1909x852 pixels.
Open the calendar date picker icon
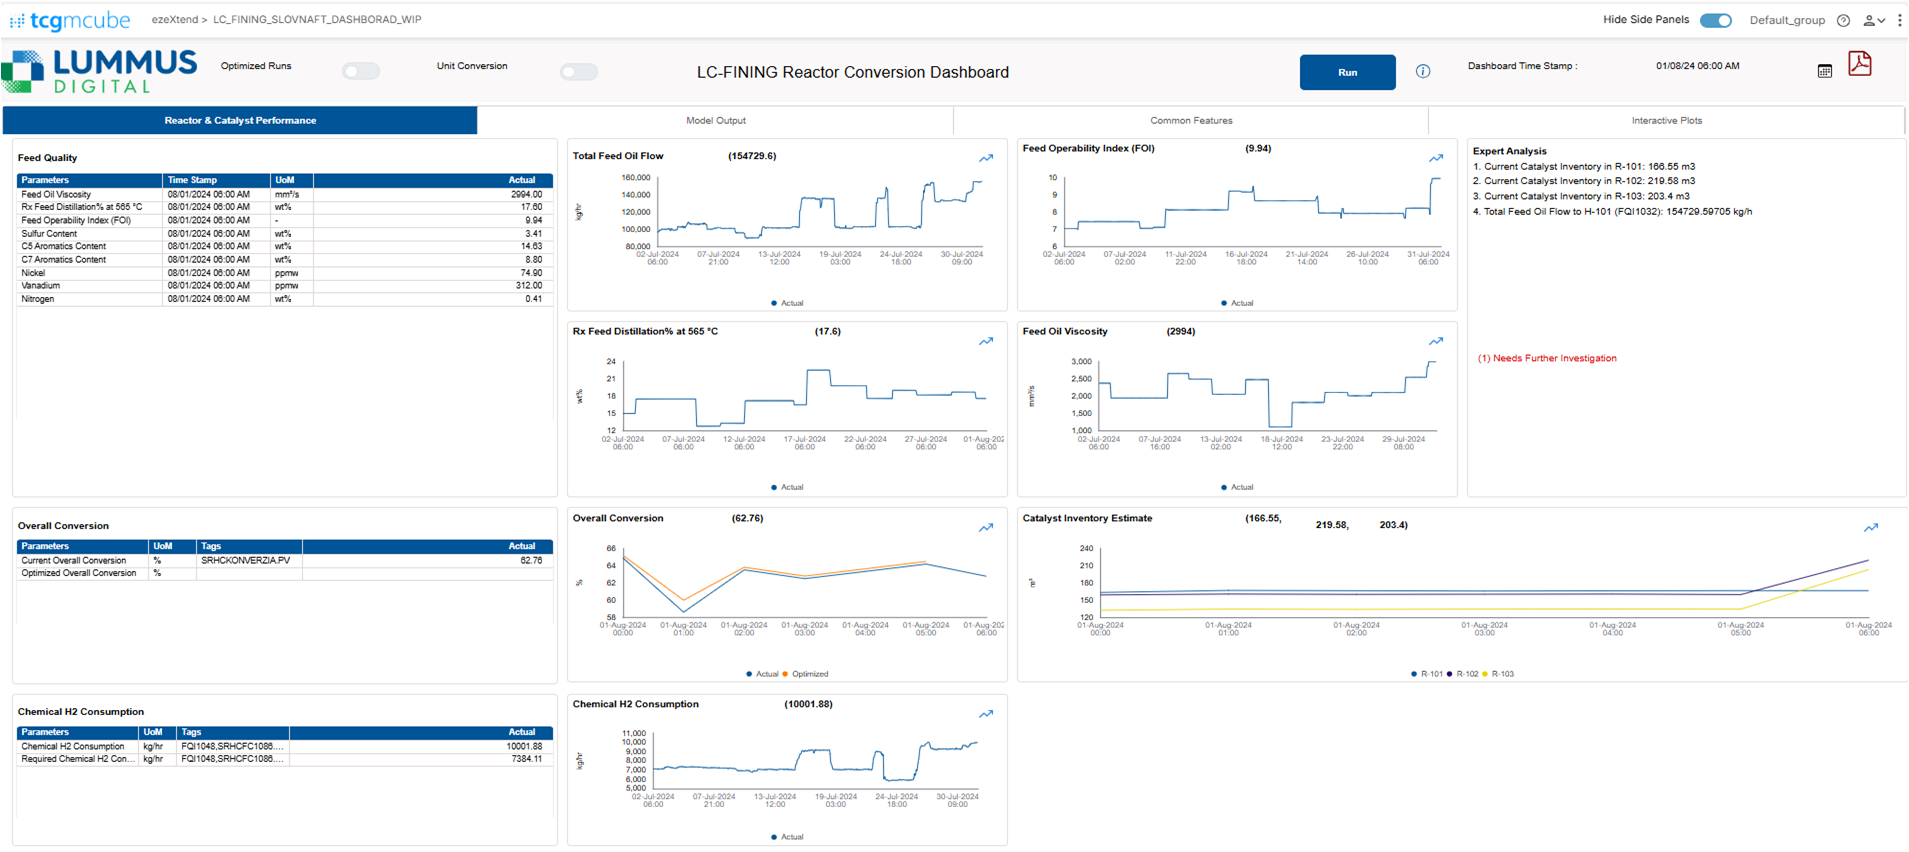[1824, 71]
